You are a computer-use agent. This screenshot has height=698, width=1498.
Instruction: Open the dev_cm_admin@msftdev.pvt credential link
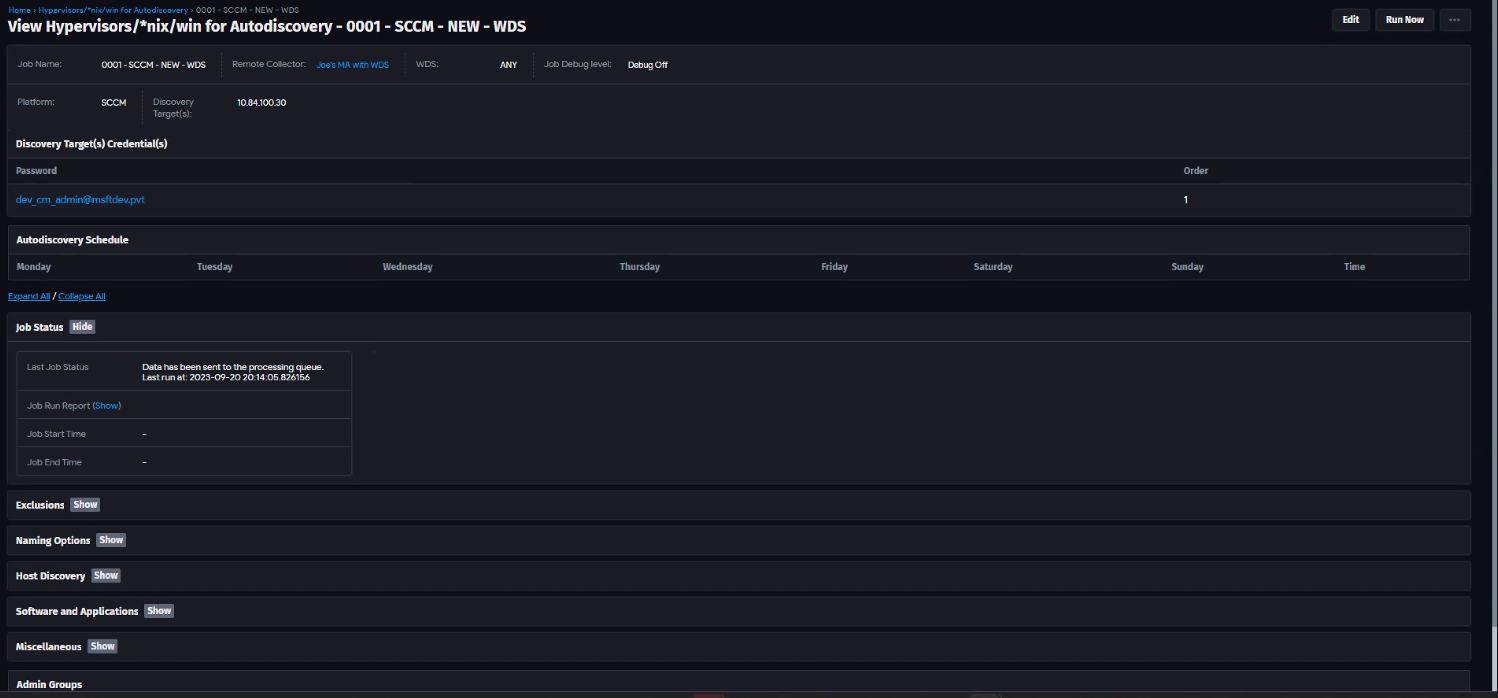click(x=80, y=200)
